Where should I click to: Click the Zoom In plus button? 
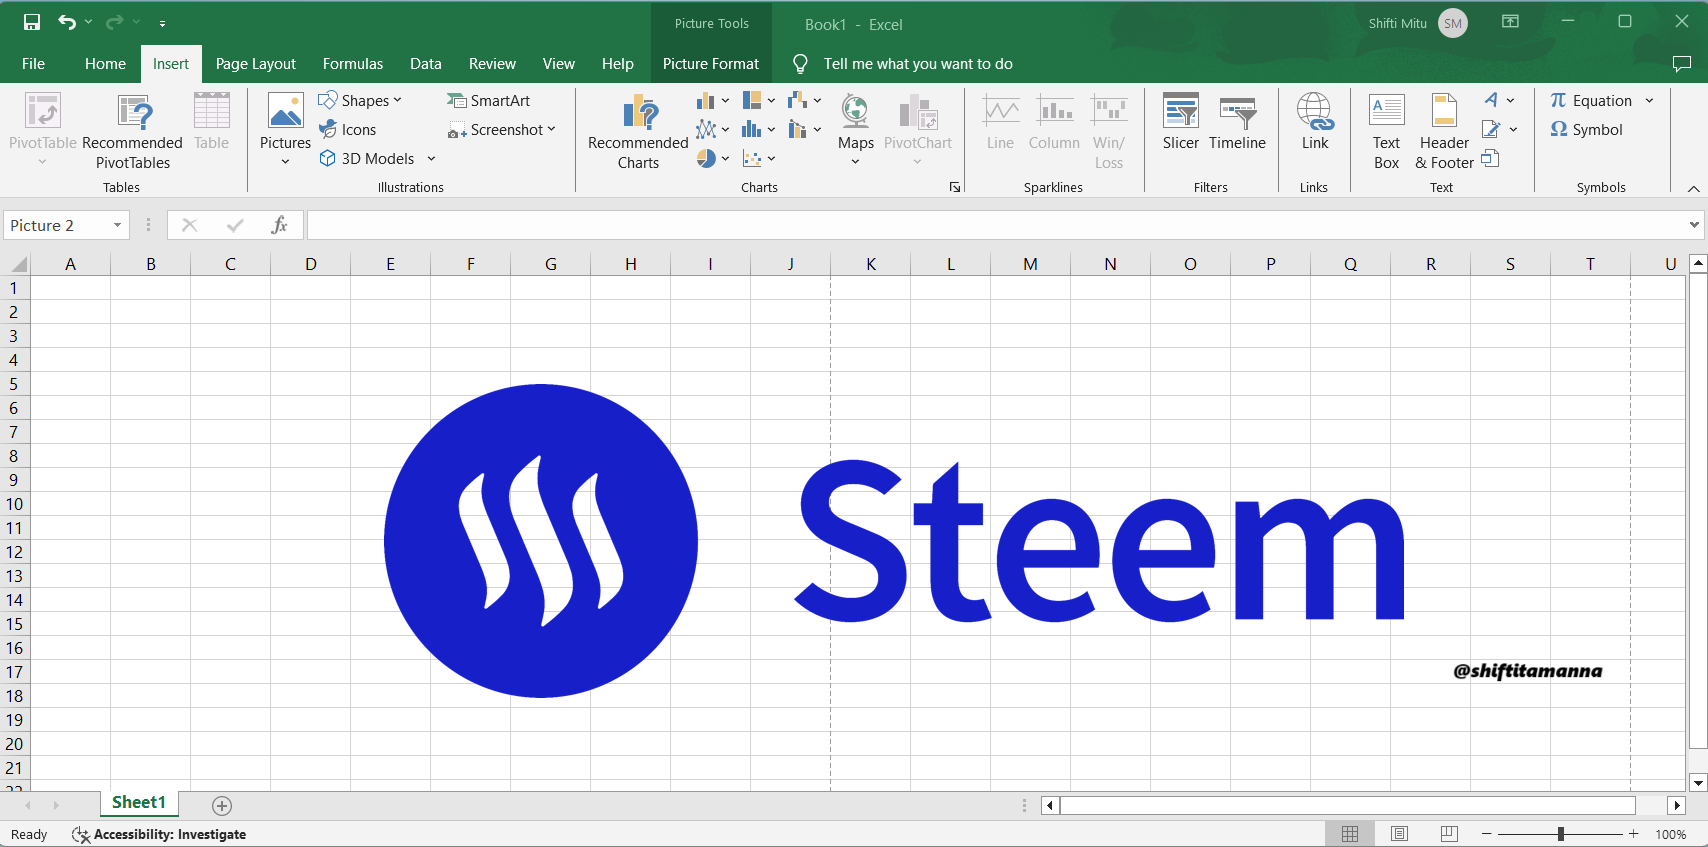click(1633, 834)
